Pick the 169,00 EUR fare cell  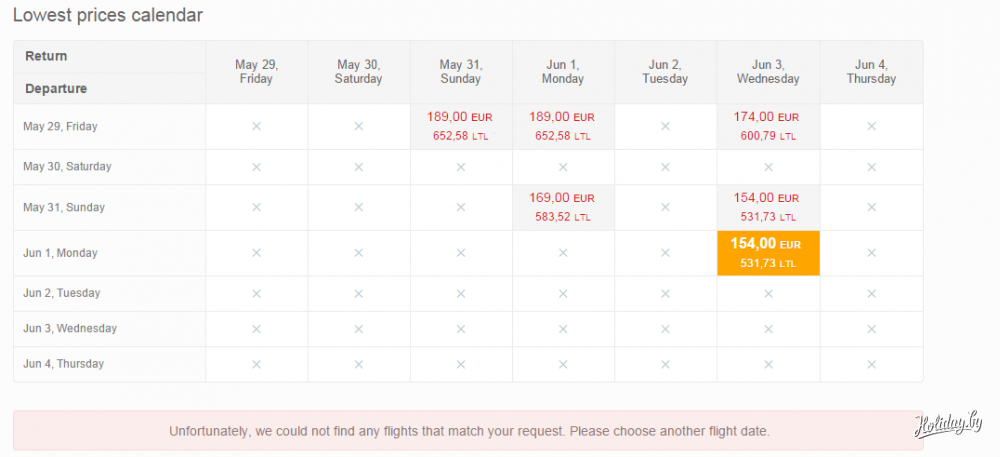[x=562, y=207]
